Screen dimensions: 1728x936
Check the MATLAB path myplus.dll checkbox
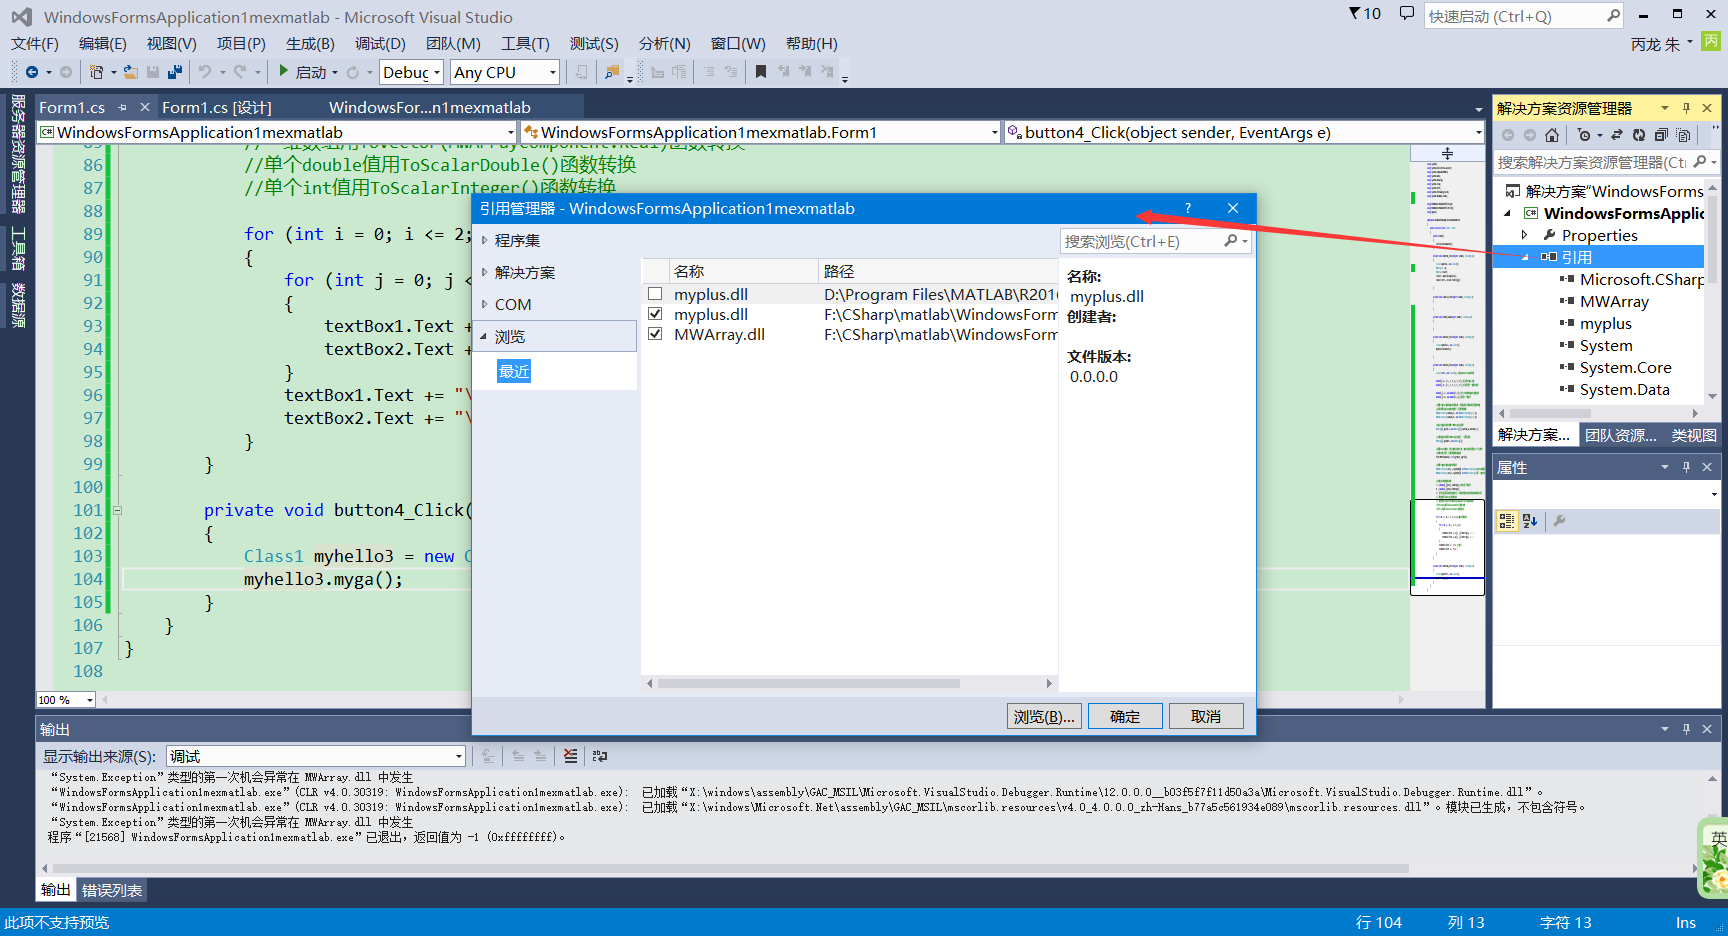coord(655,294)
